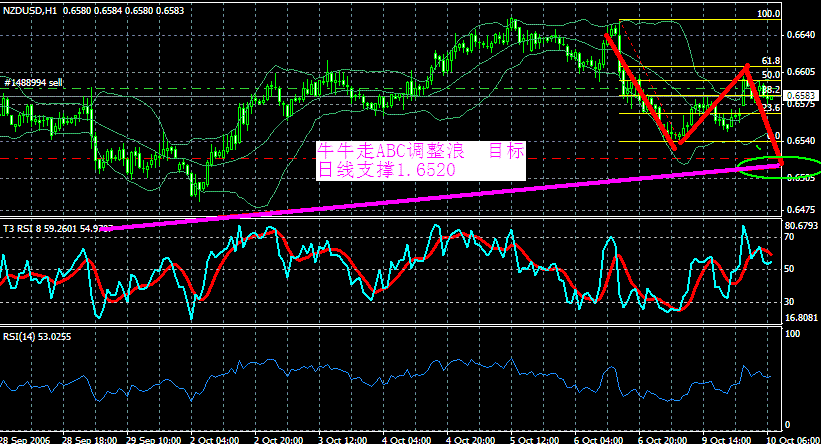
Task: Click the 4 Oct 20:00 time label
Action: [x=471, y=439]
